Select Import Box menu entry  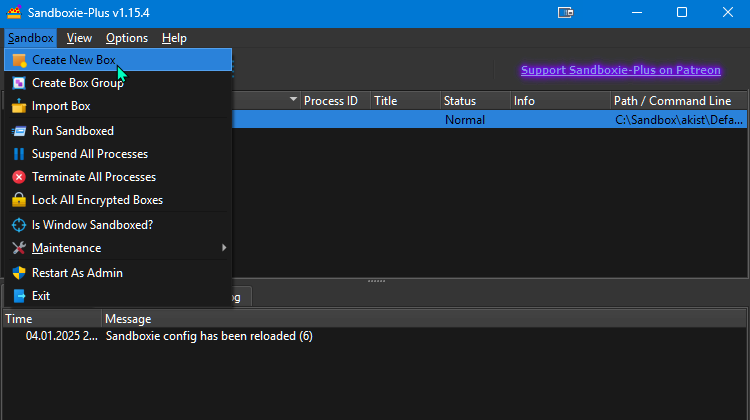pos(118,106)
